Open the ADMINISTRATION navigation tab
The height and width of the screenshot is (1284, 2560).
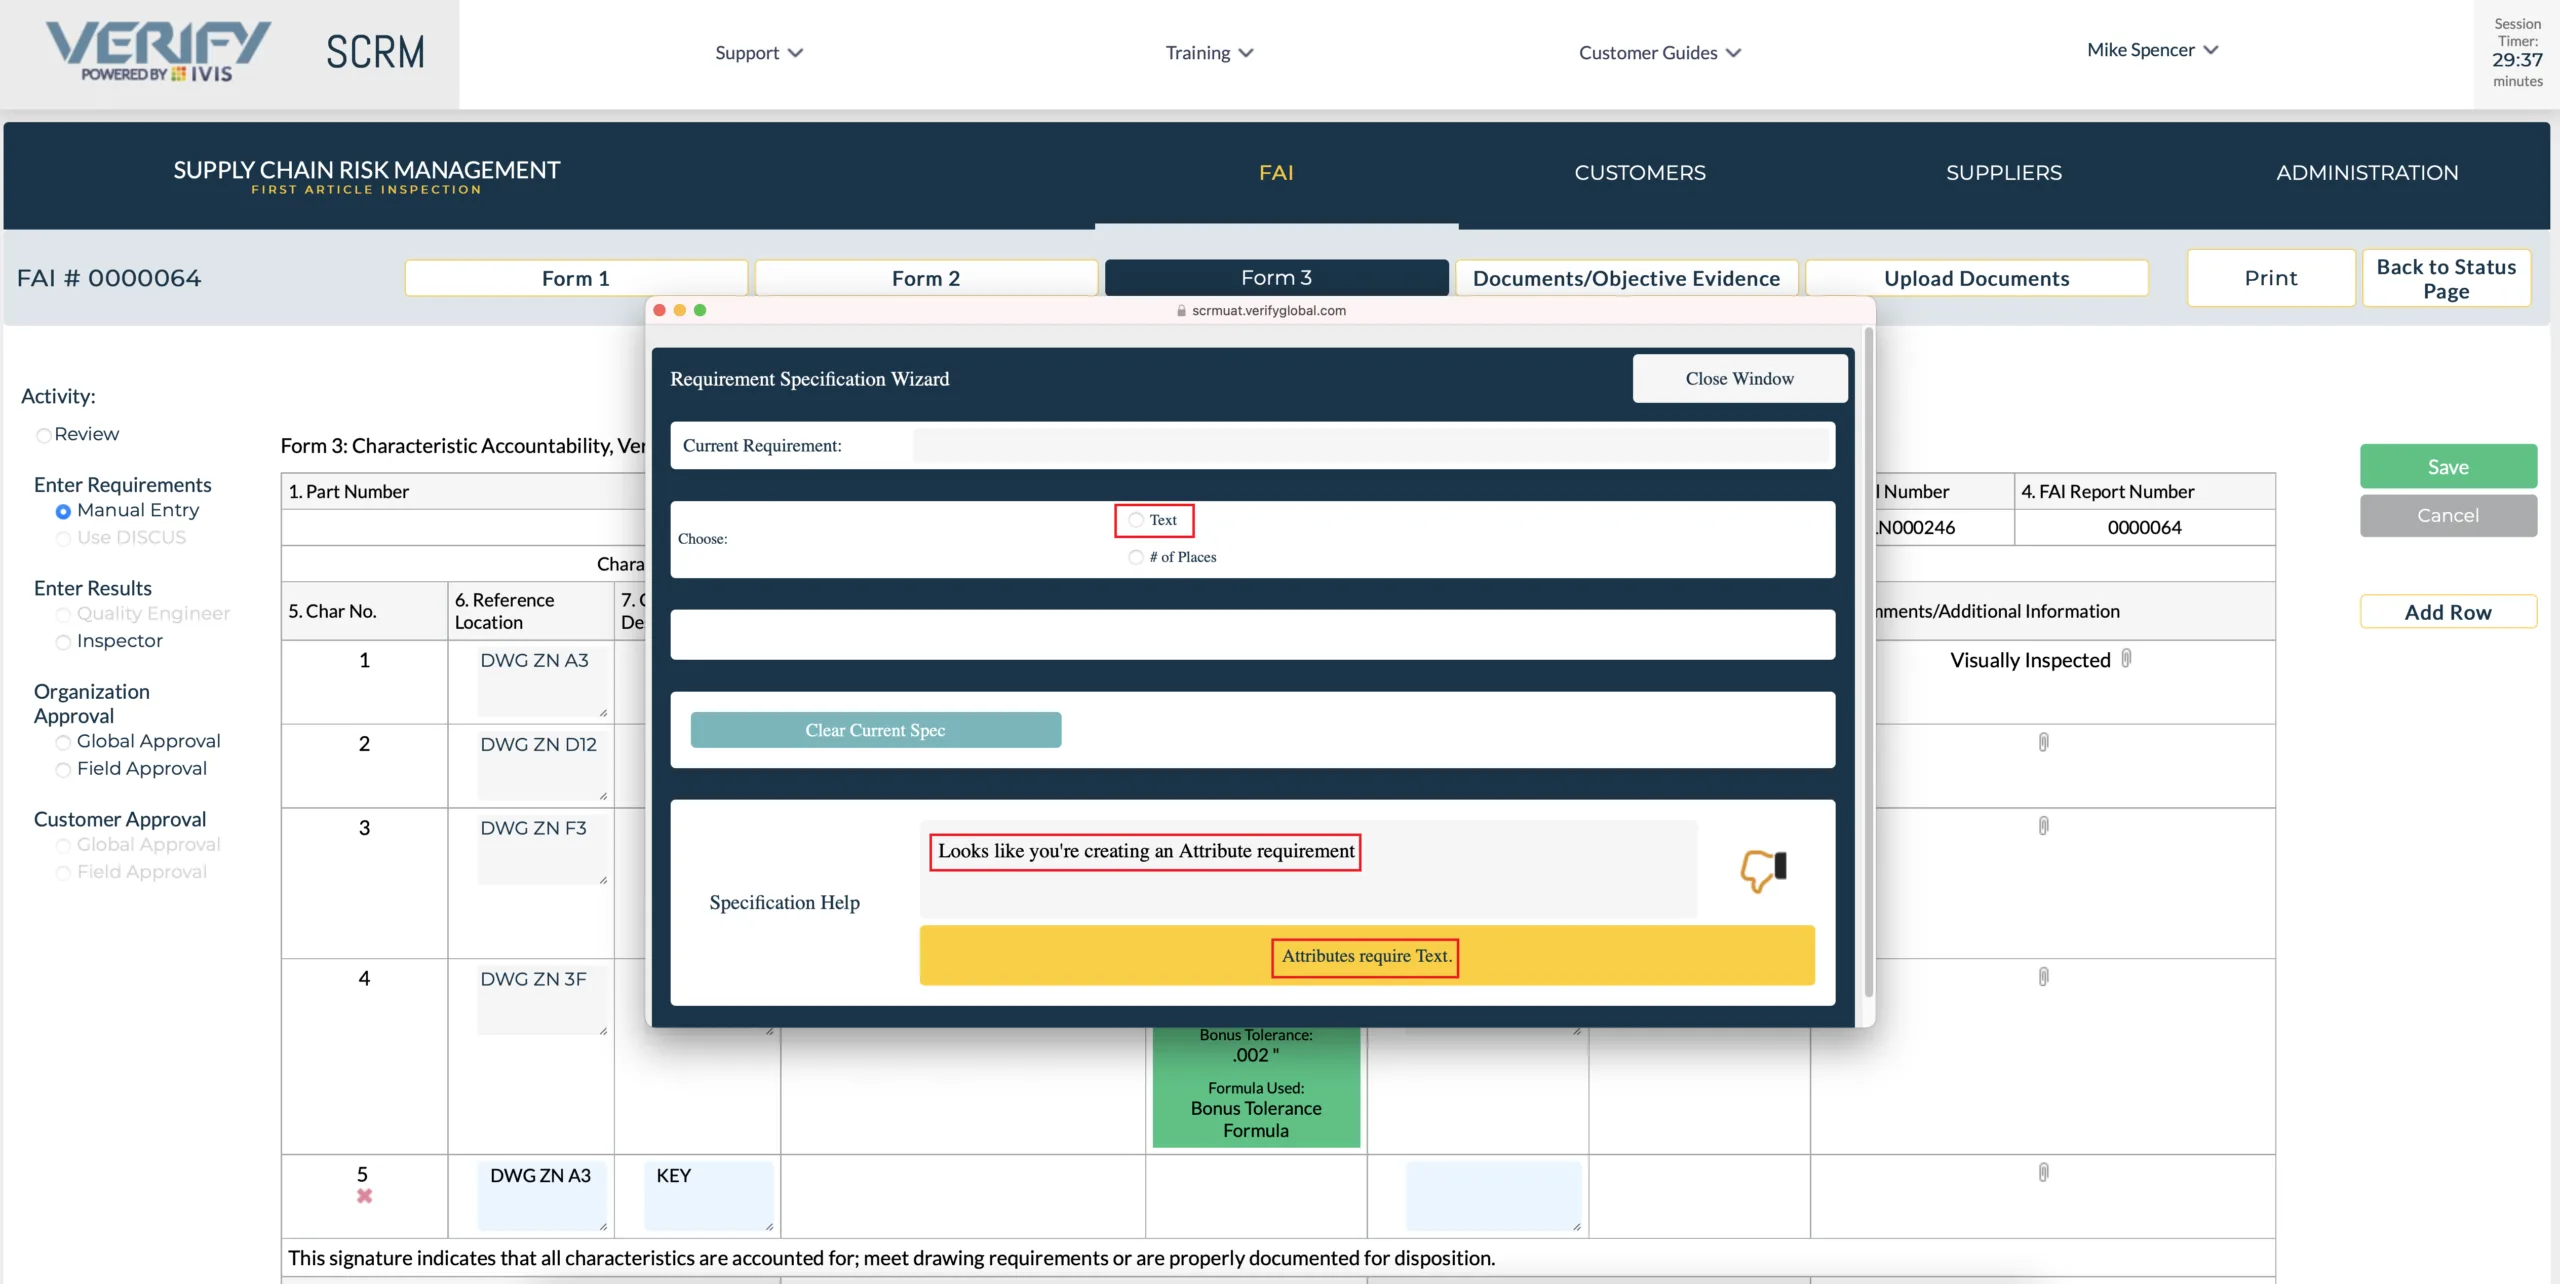click(x=2367, y=173)
